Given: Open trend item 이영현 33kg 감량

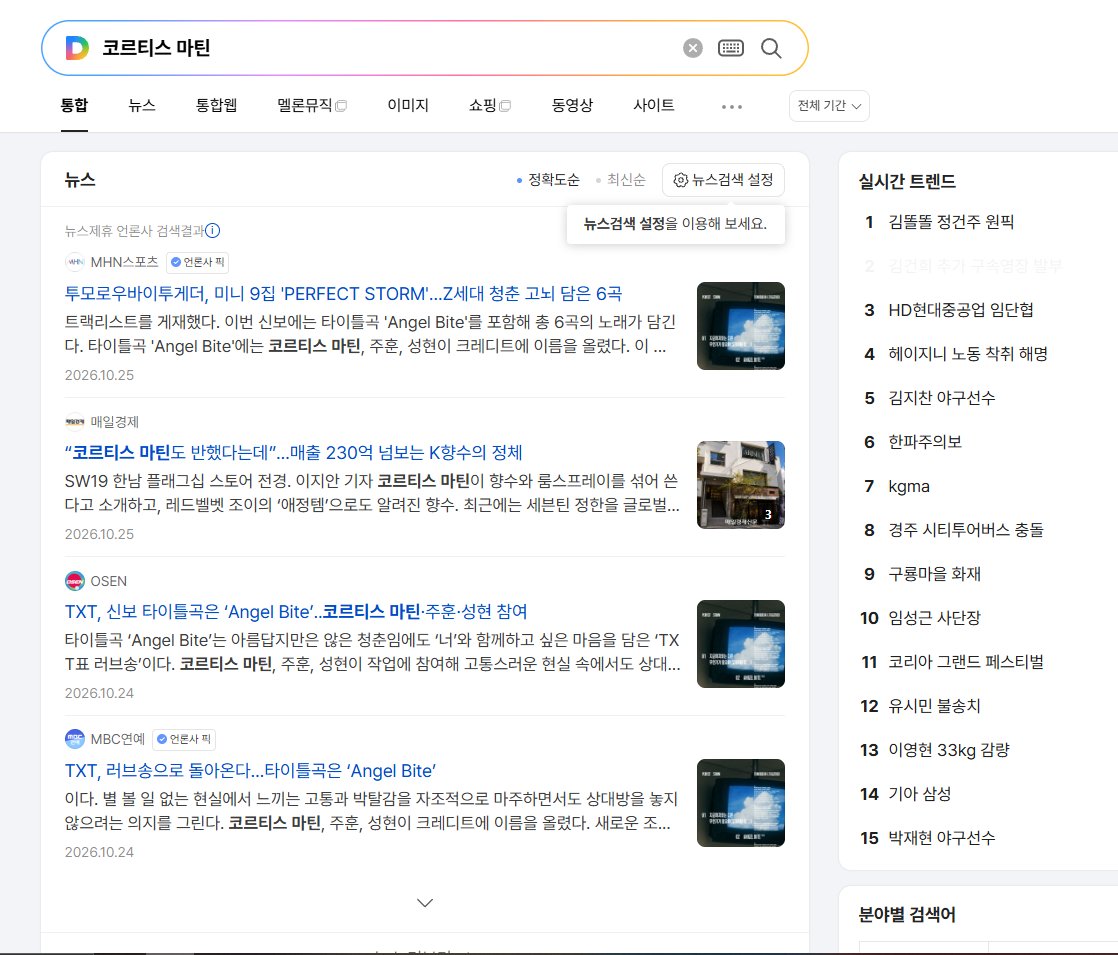Looking at the screenshot, I should (x=949, y=750).
